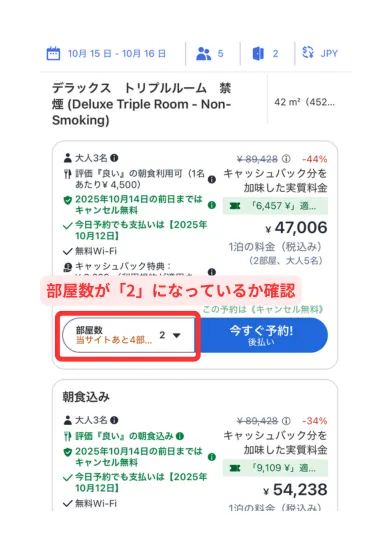The height and width of the screenshot is (550, 390).
Task: Open the JPY currency switch icon
Action: click(x=308, y=53)
